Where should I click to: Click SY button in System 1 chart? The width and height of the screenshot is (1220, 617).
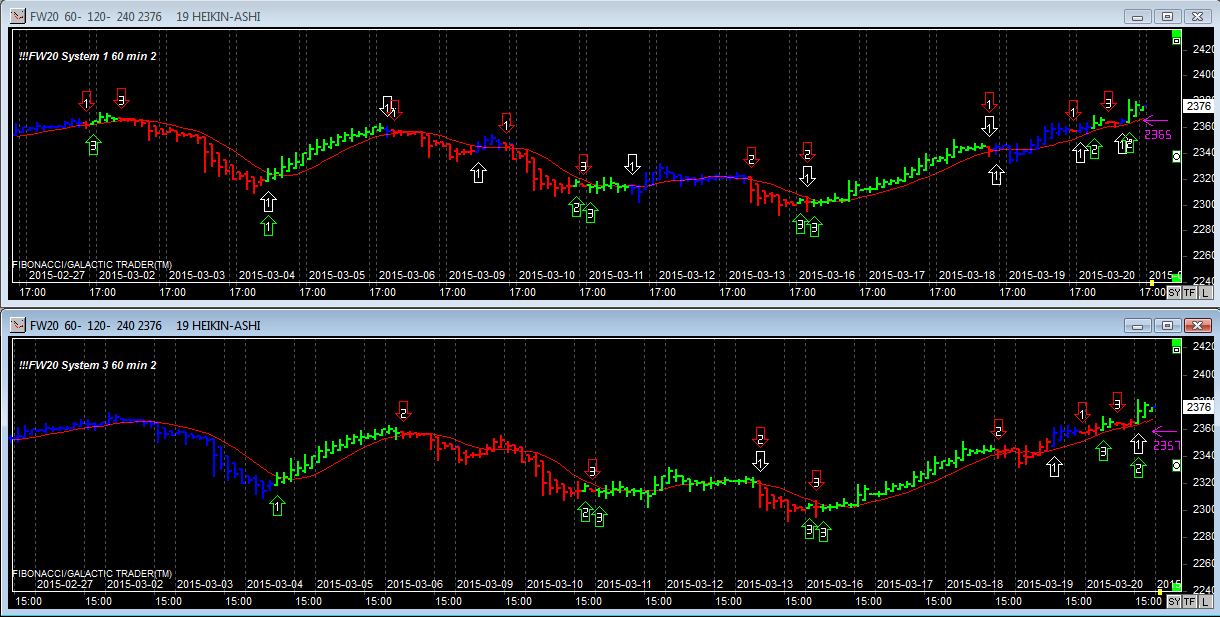1174,293
